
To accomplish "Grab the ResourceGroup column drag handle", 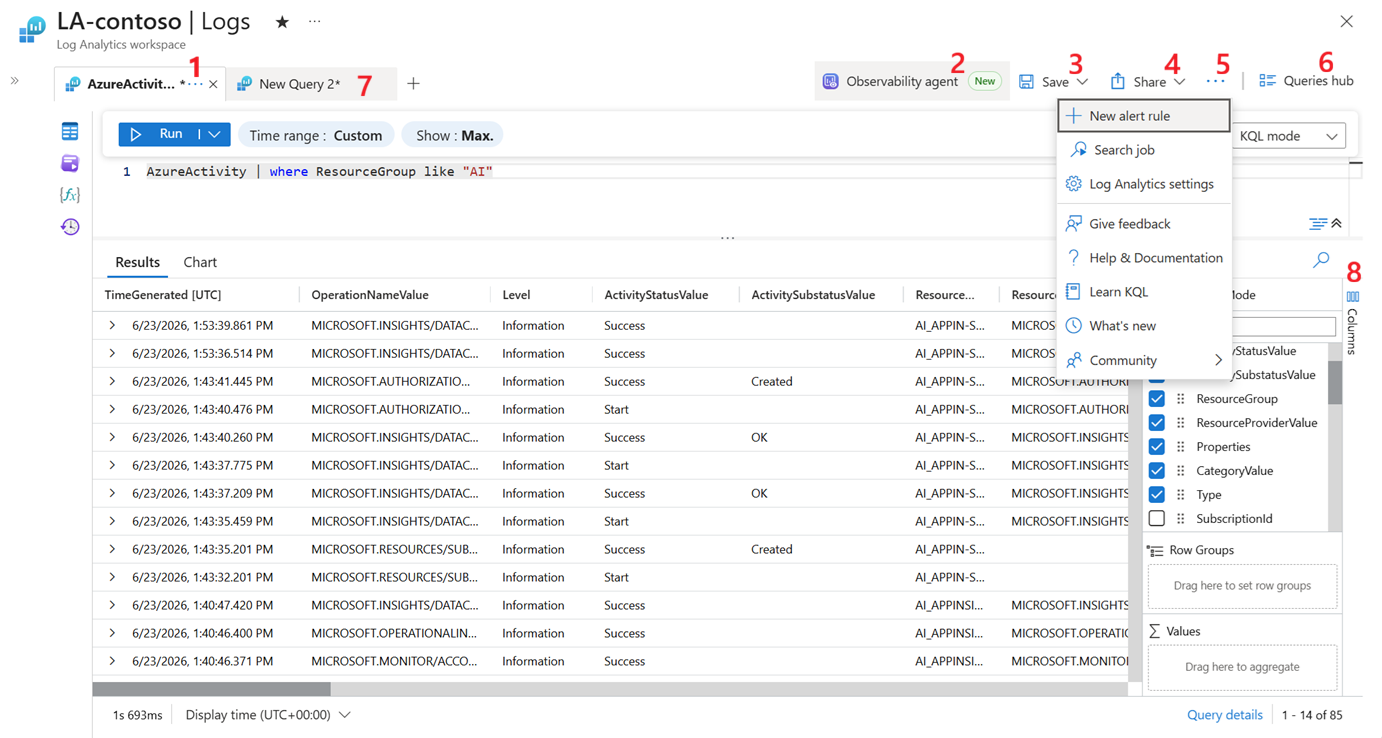I will [1181, 399].
